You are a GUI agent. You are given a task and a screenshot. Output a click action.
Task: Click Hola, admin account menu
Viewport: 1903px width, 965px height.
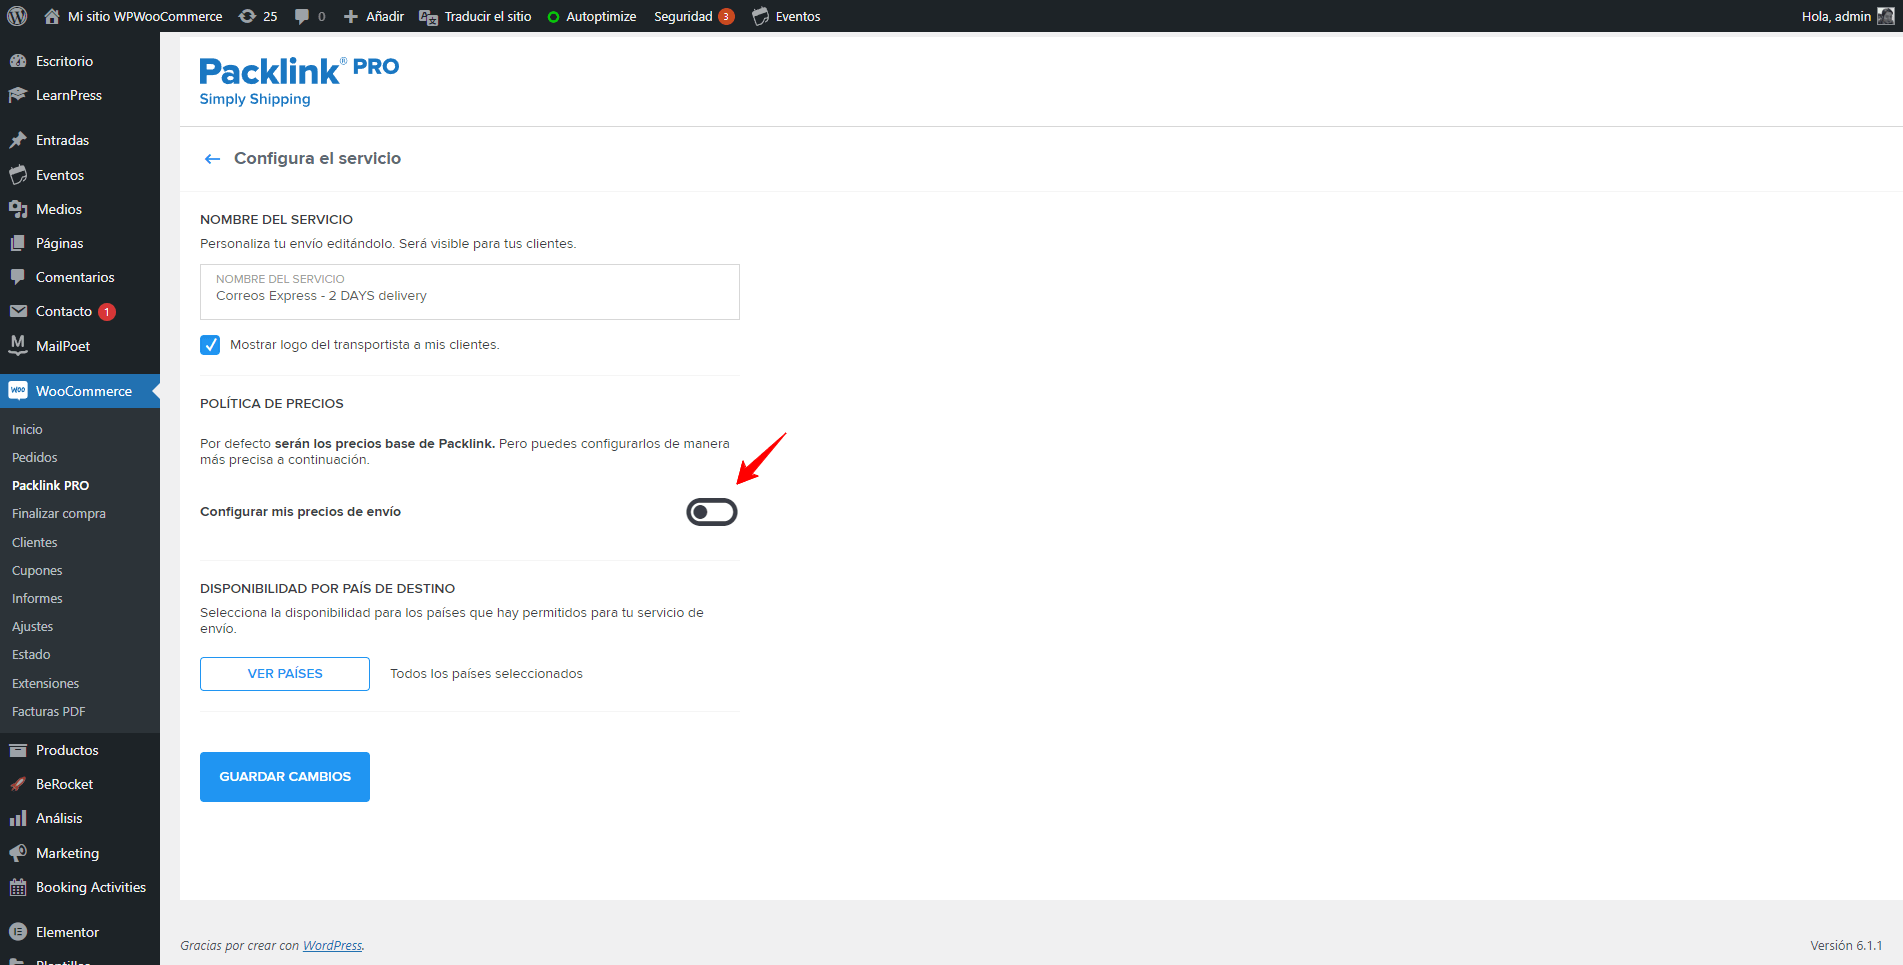(x=1847, y=16)
